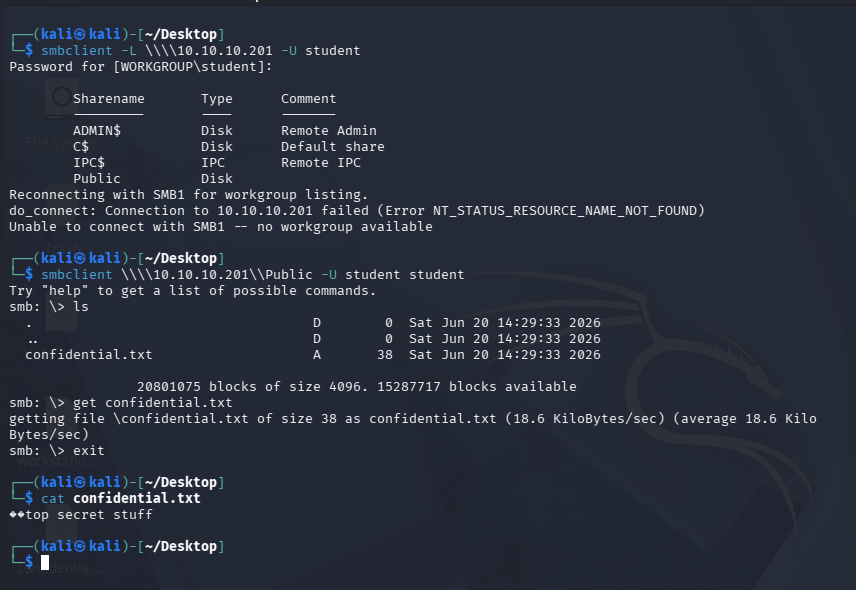Click the Default share comment text

tap(332, 147)
